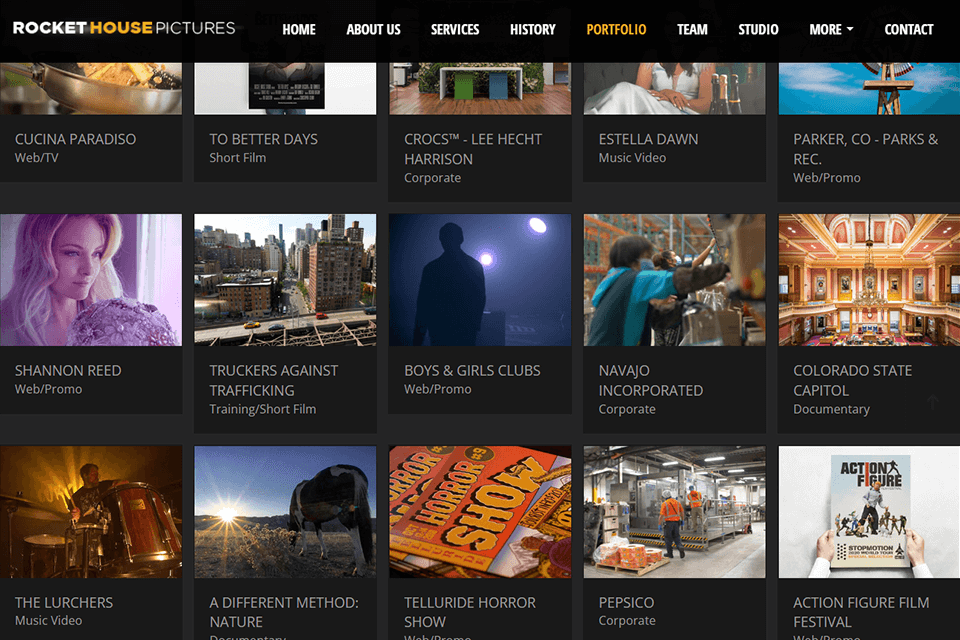Click "Web/TV" under Cucina Paradiso
The height and width of the screenshot is (640, 960).
tap(37, 158)
